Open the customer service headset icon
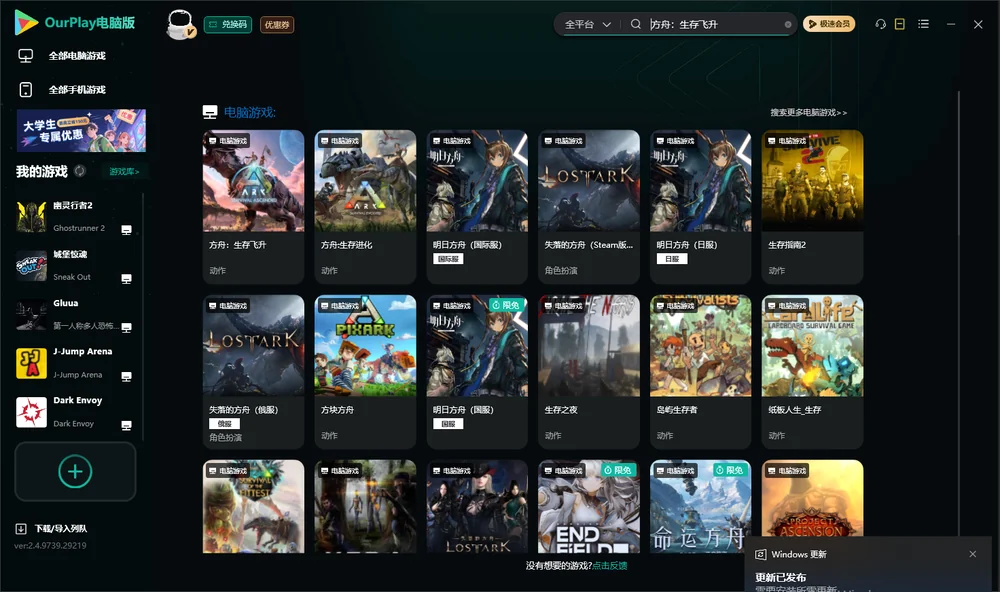This screenshot has width=1000, height=592. [881, 24]
